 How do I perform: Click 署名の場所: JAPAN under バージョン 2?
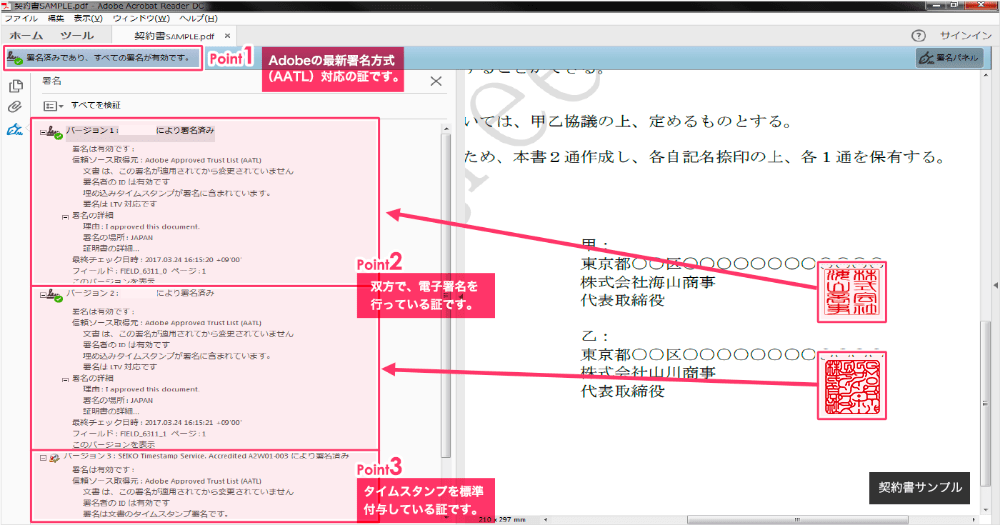coord(117,401)
